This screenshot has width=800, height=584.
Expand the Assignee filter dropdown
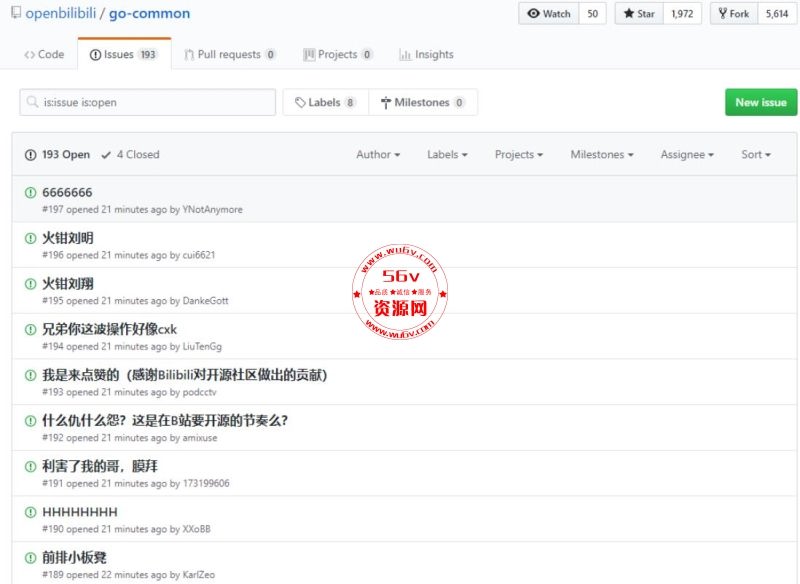687,155
